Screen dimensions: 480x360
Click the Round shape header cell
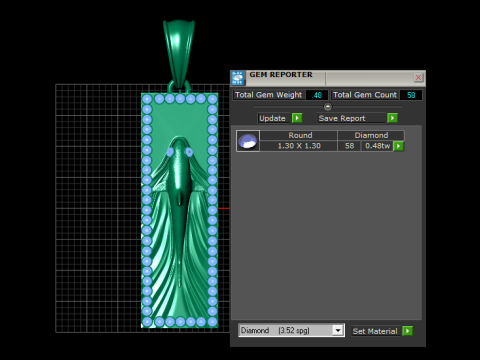(299, 135)
